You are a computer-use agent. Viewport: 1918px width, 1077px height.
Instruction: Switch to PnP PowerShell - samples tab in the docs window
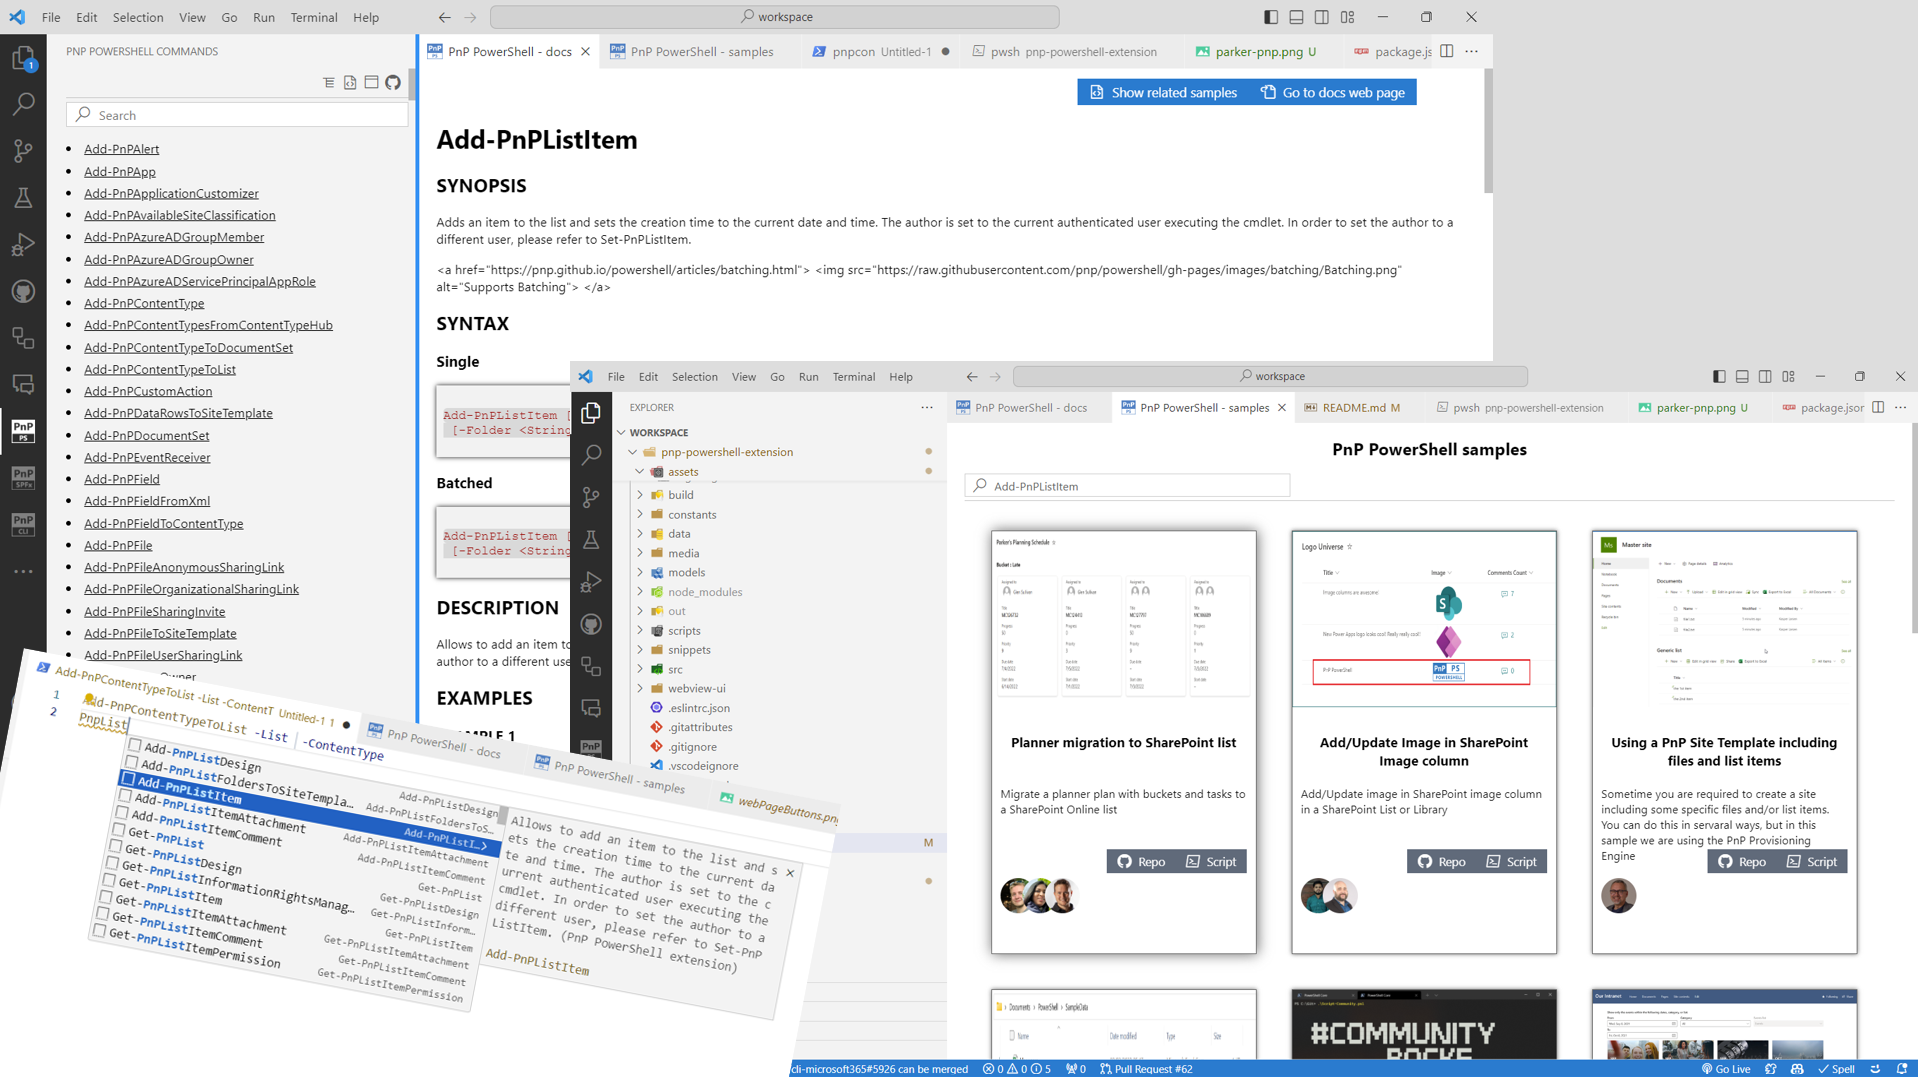(x=701, y=51)
